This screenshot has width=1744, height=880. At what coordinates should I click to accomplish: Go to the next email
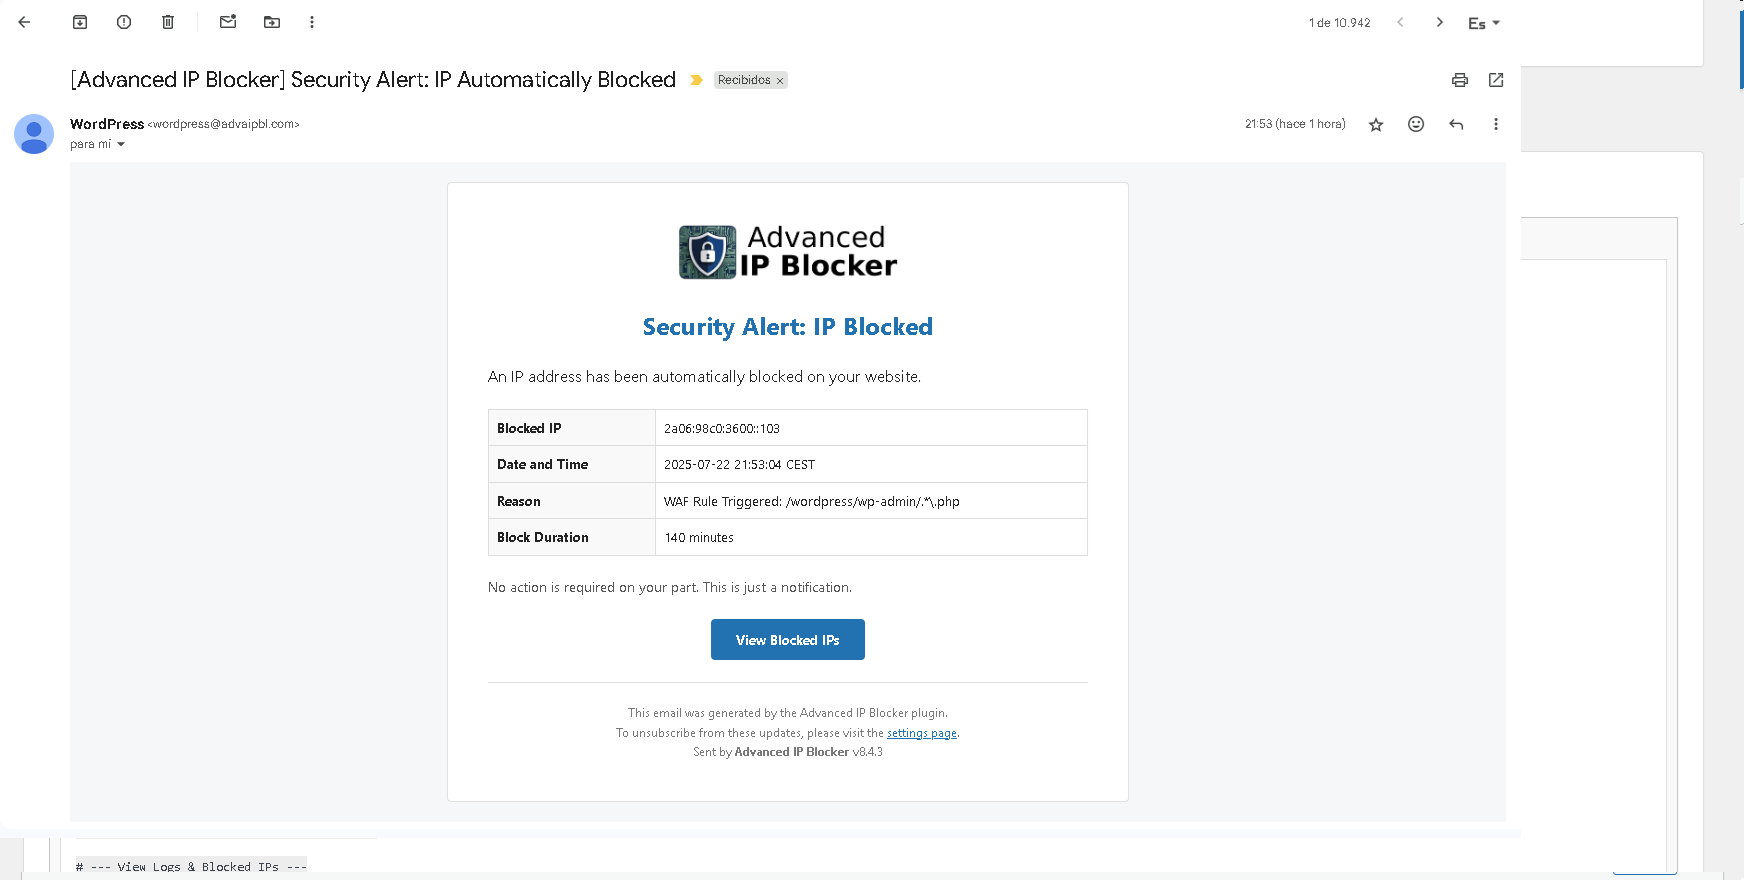[1440, 22]
